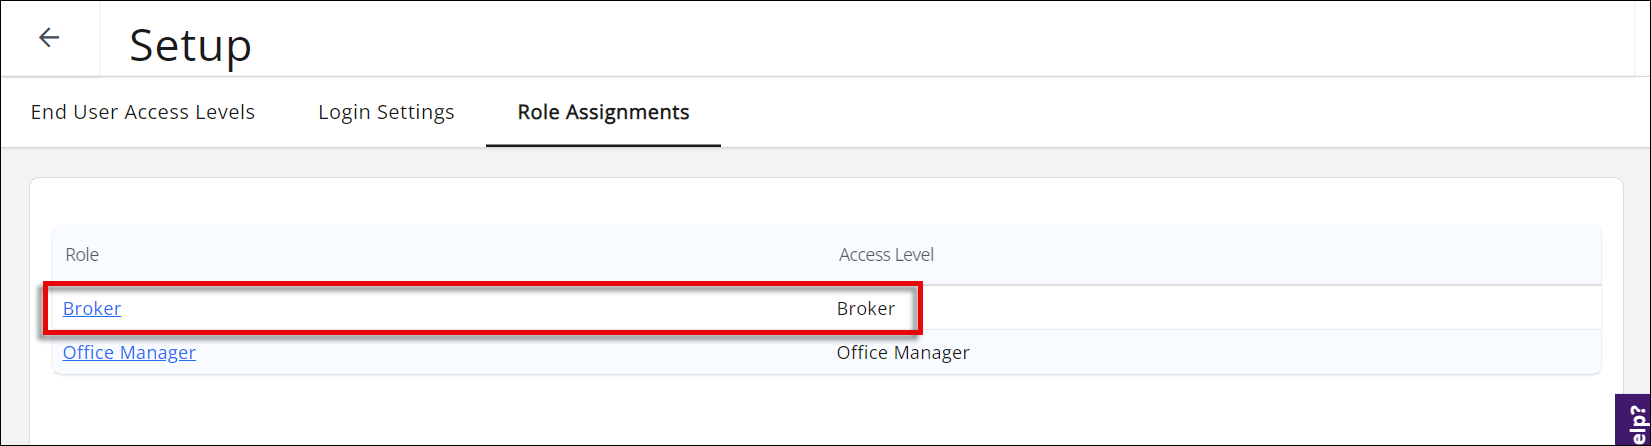
Task: Click the Access Level column header
Action: (x=886, y=255)
